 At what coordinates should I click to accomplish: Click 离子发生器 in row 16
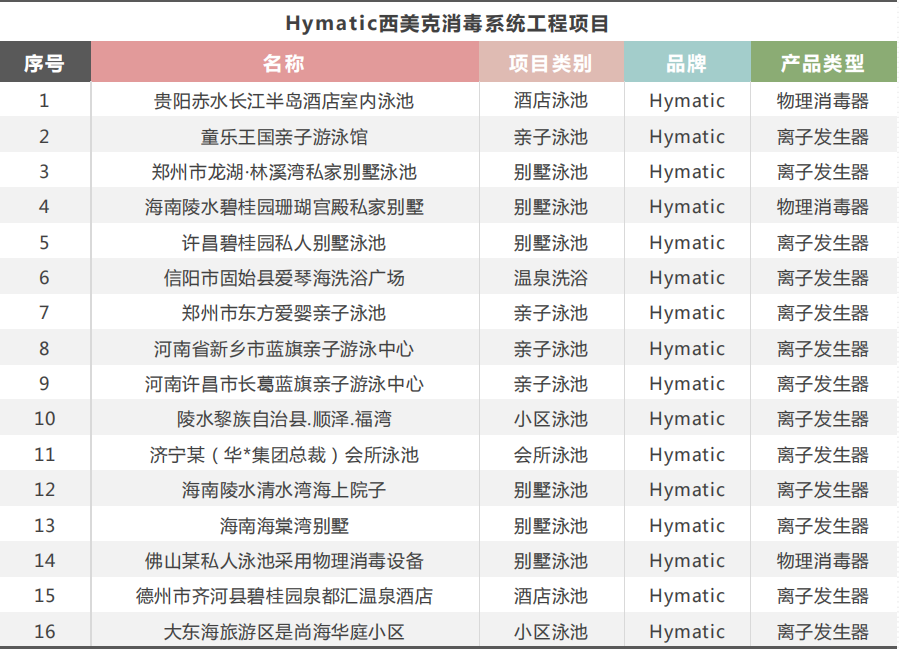pyautogui.click(x=823, y=632)
